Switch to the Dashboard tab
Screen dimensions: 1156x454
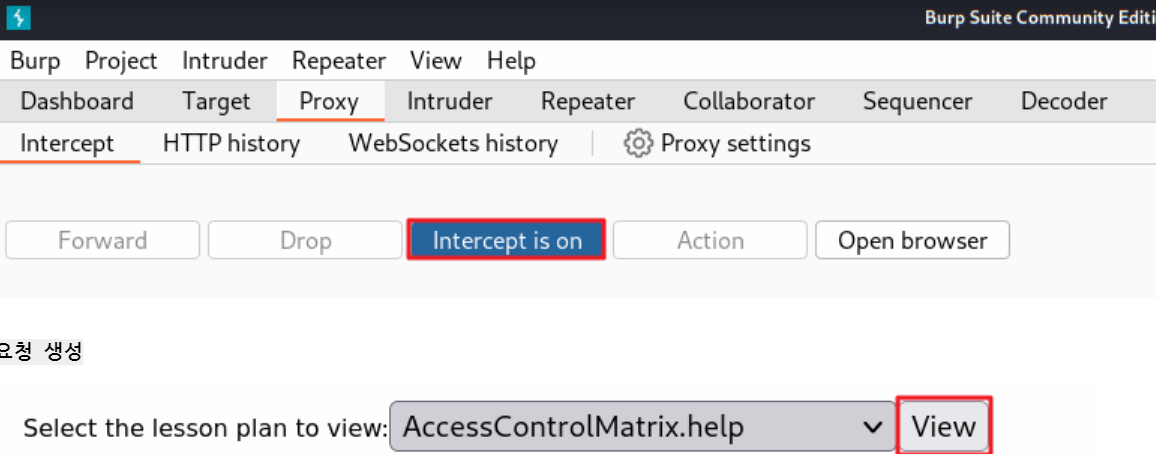click(x=77, y=101)
